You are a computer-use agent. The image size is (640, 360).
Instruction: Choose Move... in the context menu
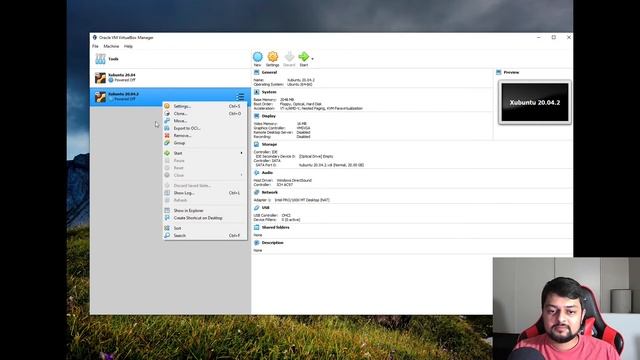coord(204,121)
